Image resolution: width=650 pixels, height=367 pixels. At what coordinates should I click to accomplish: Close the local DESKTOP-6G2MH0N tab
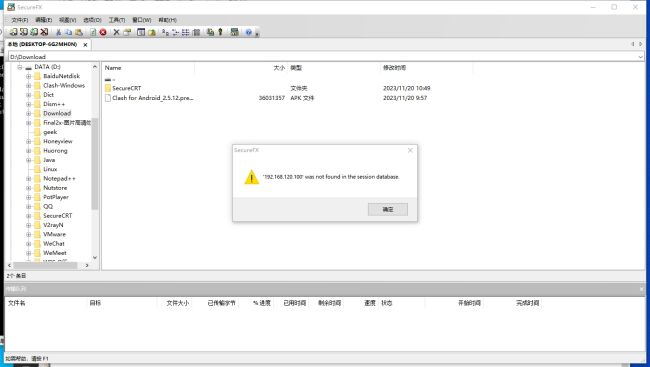pyautogui.click(x=85, y=45)
